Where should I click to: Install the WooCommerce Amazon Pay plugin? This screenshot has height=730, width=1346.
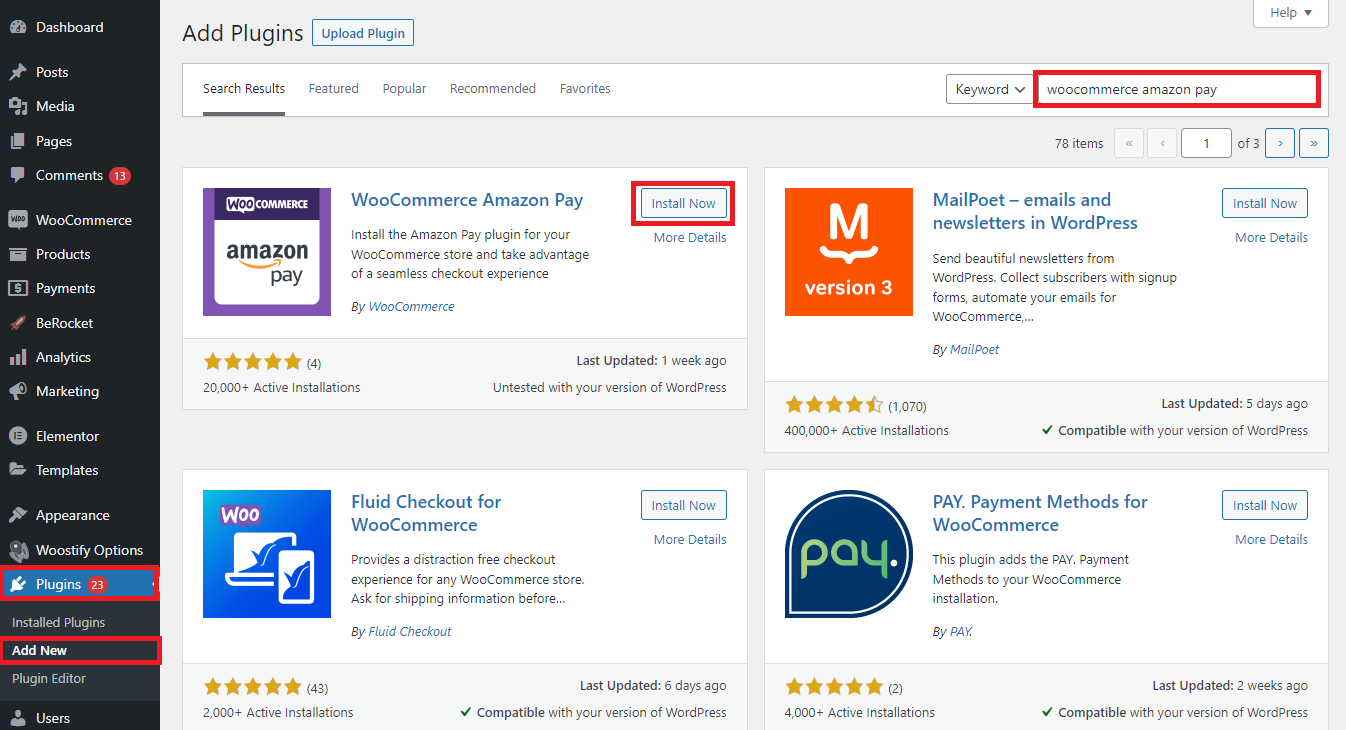(x=684, y=203)
